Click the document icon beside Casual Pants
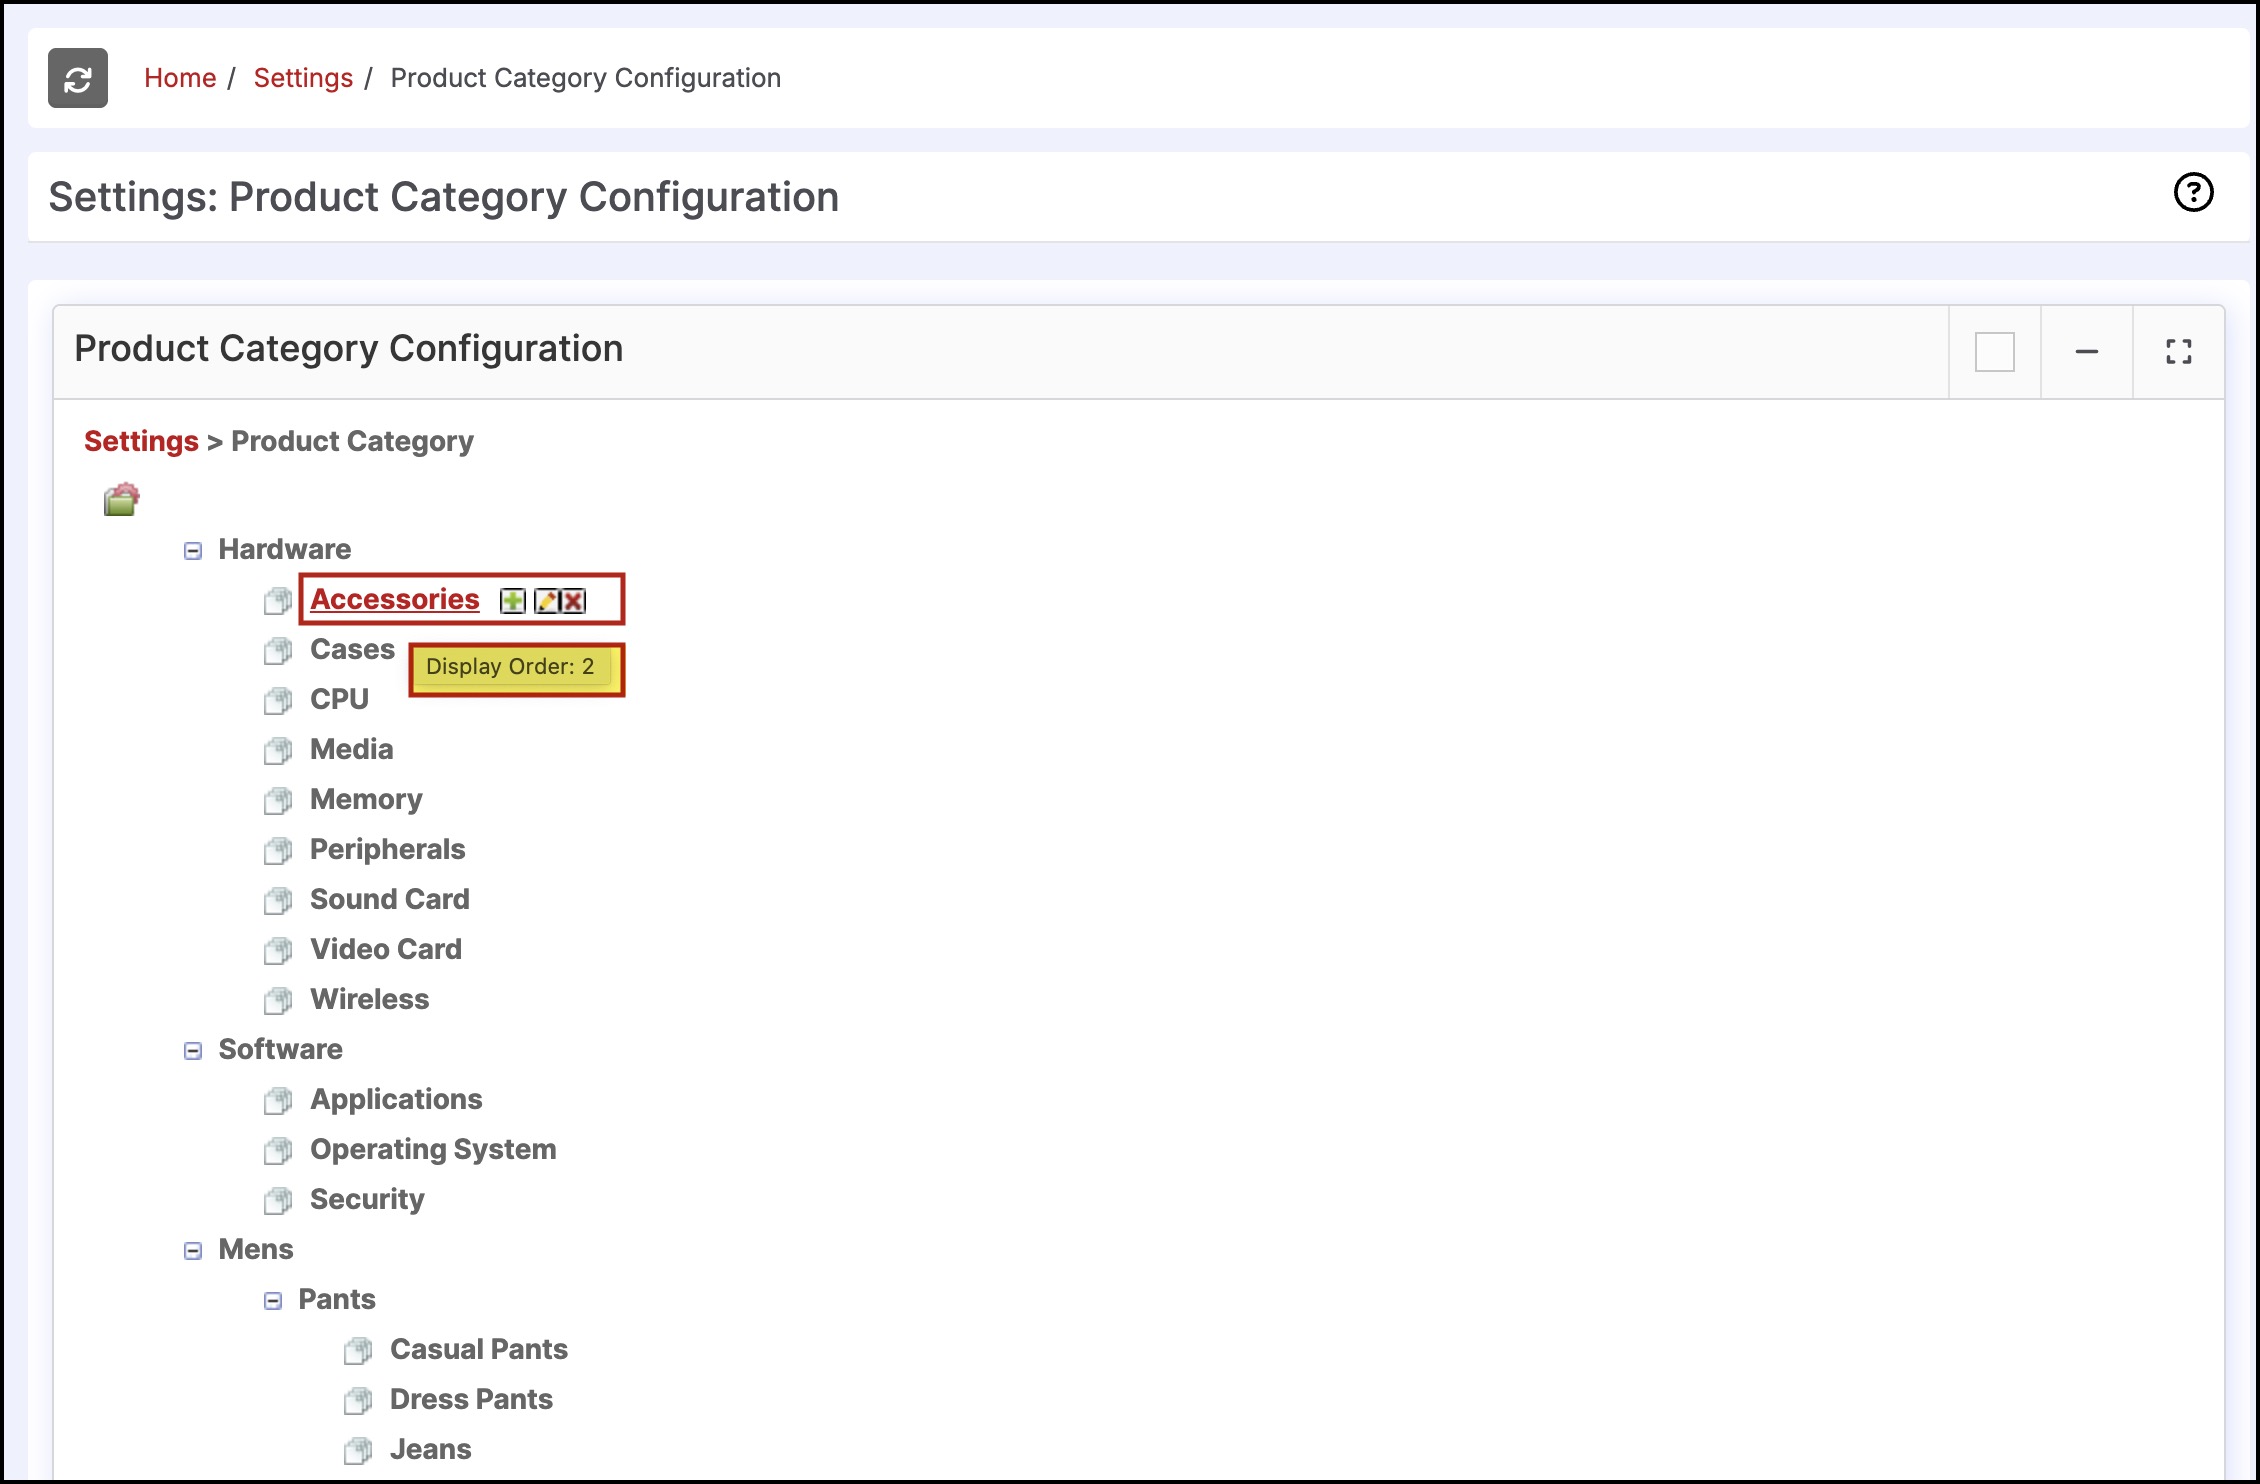 [x=358, y=1351]
